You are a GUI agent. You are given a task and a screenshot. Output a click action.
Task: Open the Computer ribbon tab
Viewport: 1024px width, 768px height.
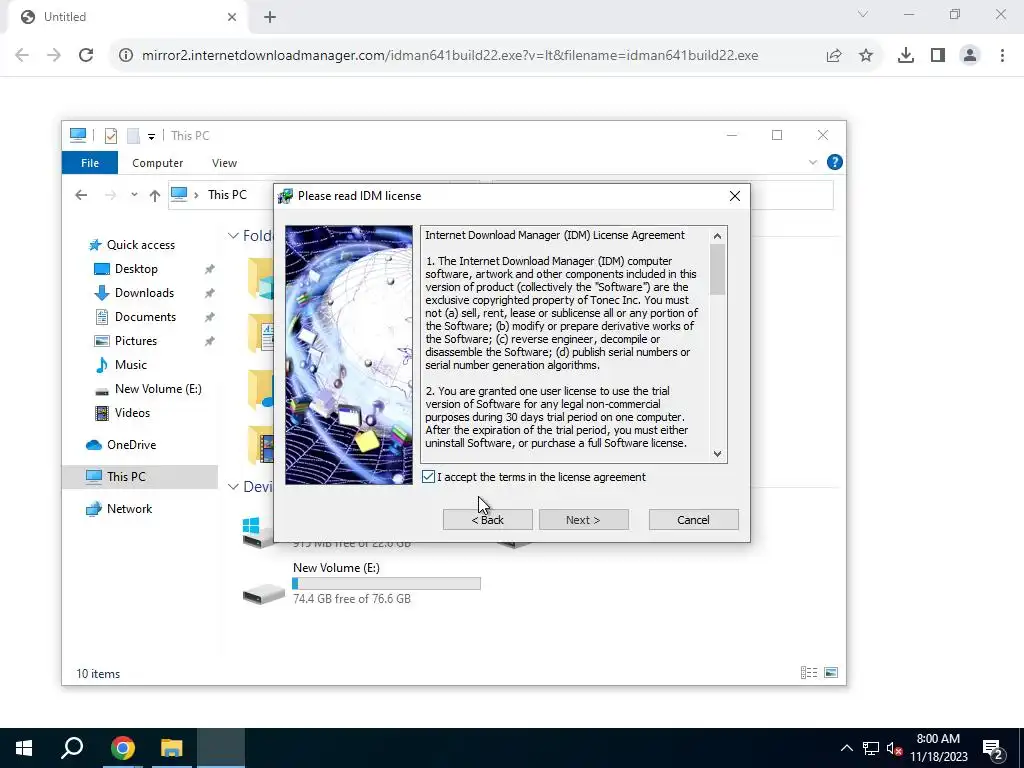(x=157, y=163)
